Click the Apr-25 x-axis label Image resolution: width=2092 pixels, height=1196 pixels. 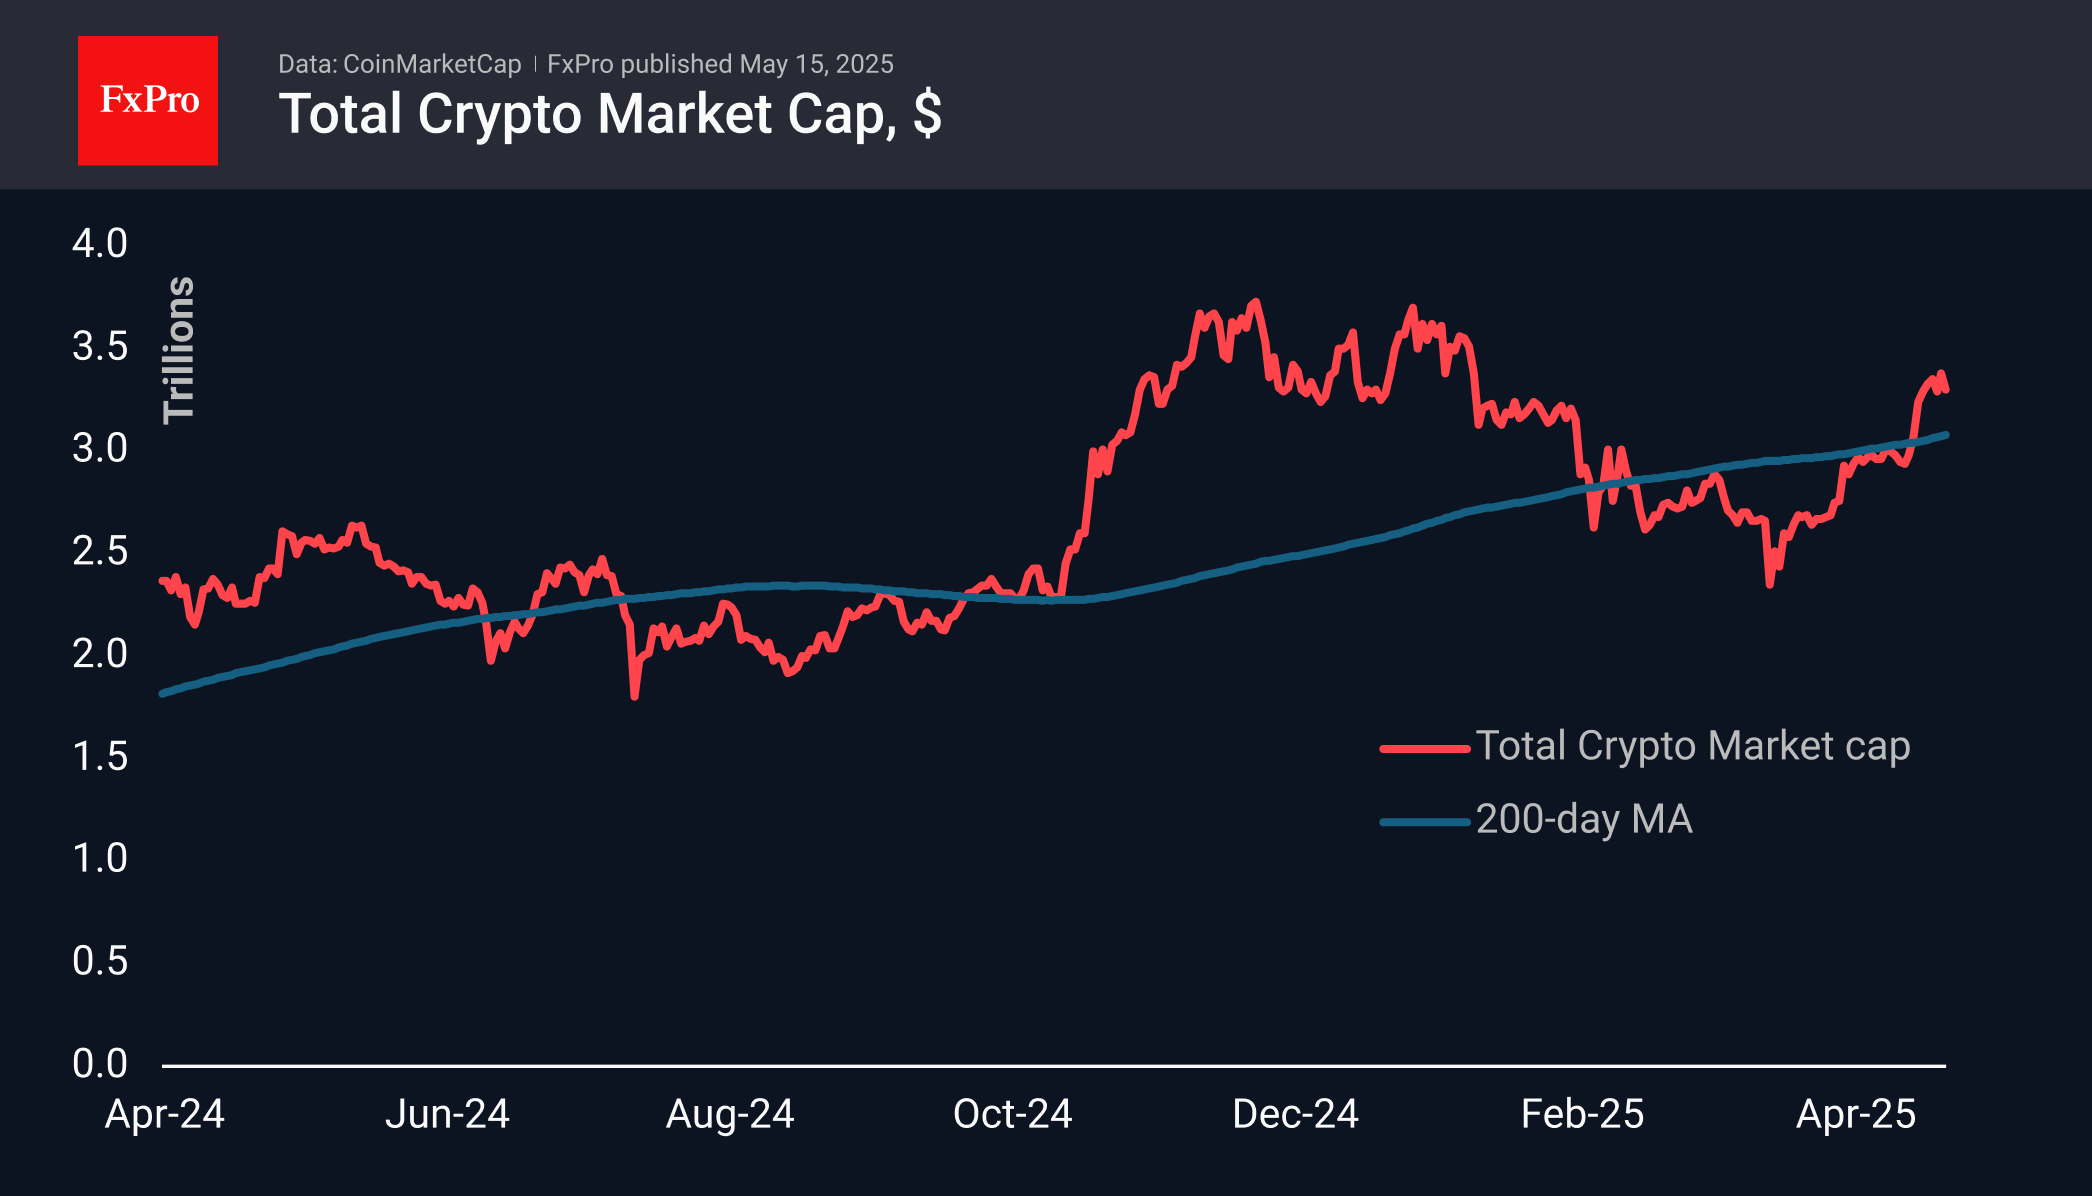pos(1856,1114)
